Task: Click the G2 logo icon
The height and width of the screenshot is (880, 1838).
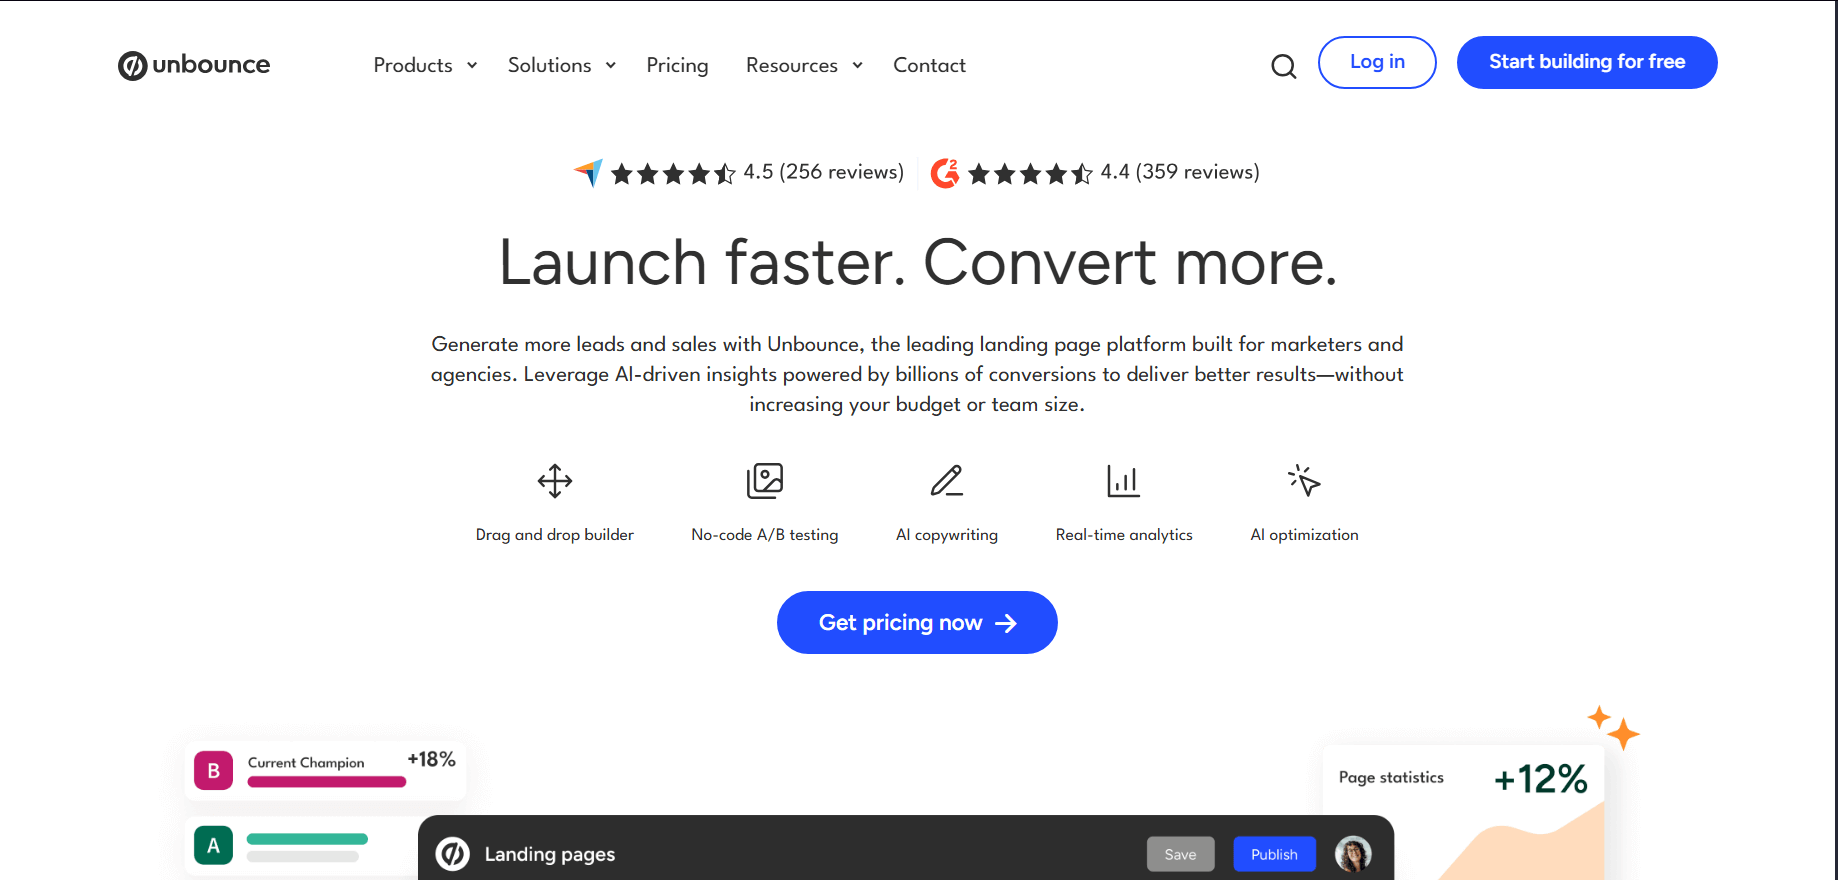Action: tap(945, 173)
